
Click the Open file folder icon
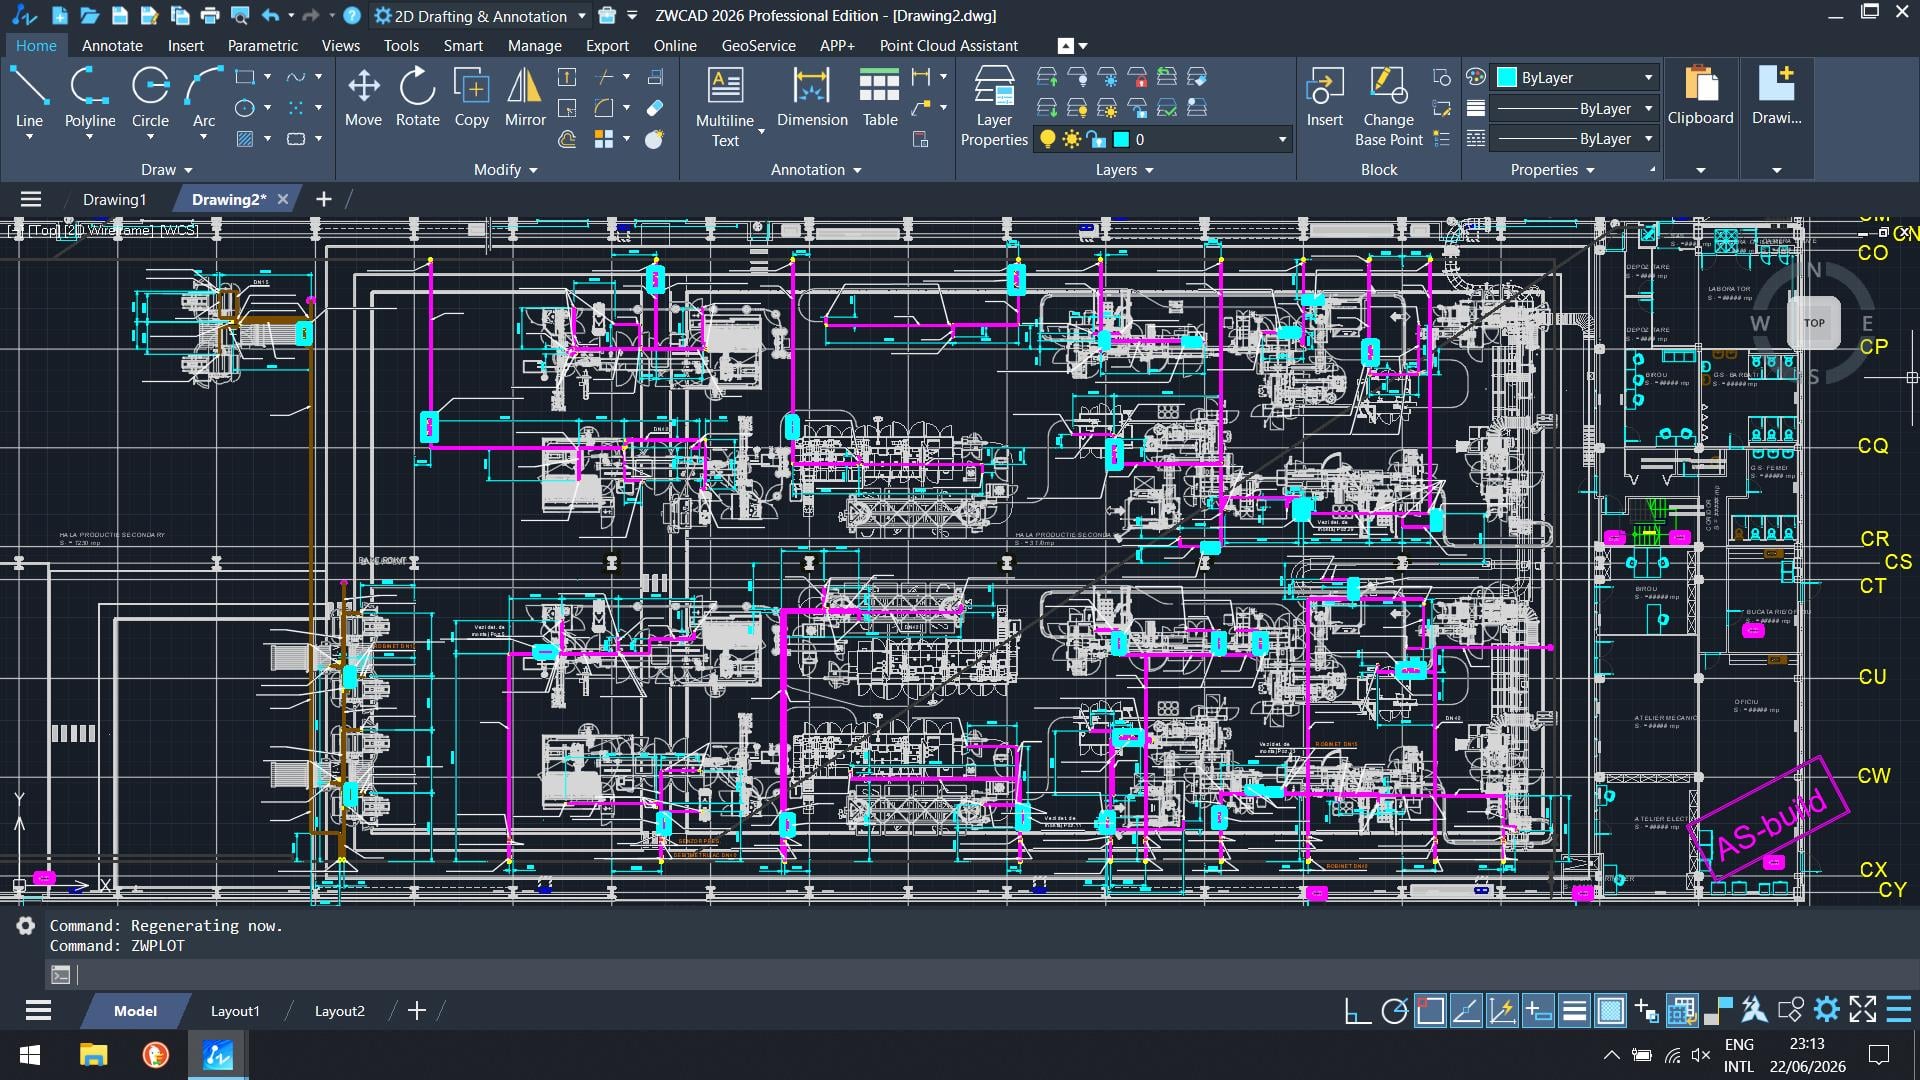point(90,15)
